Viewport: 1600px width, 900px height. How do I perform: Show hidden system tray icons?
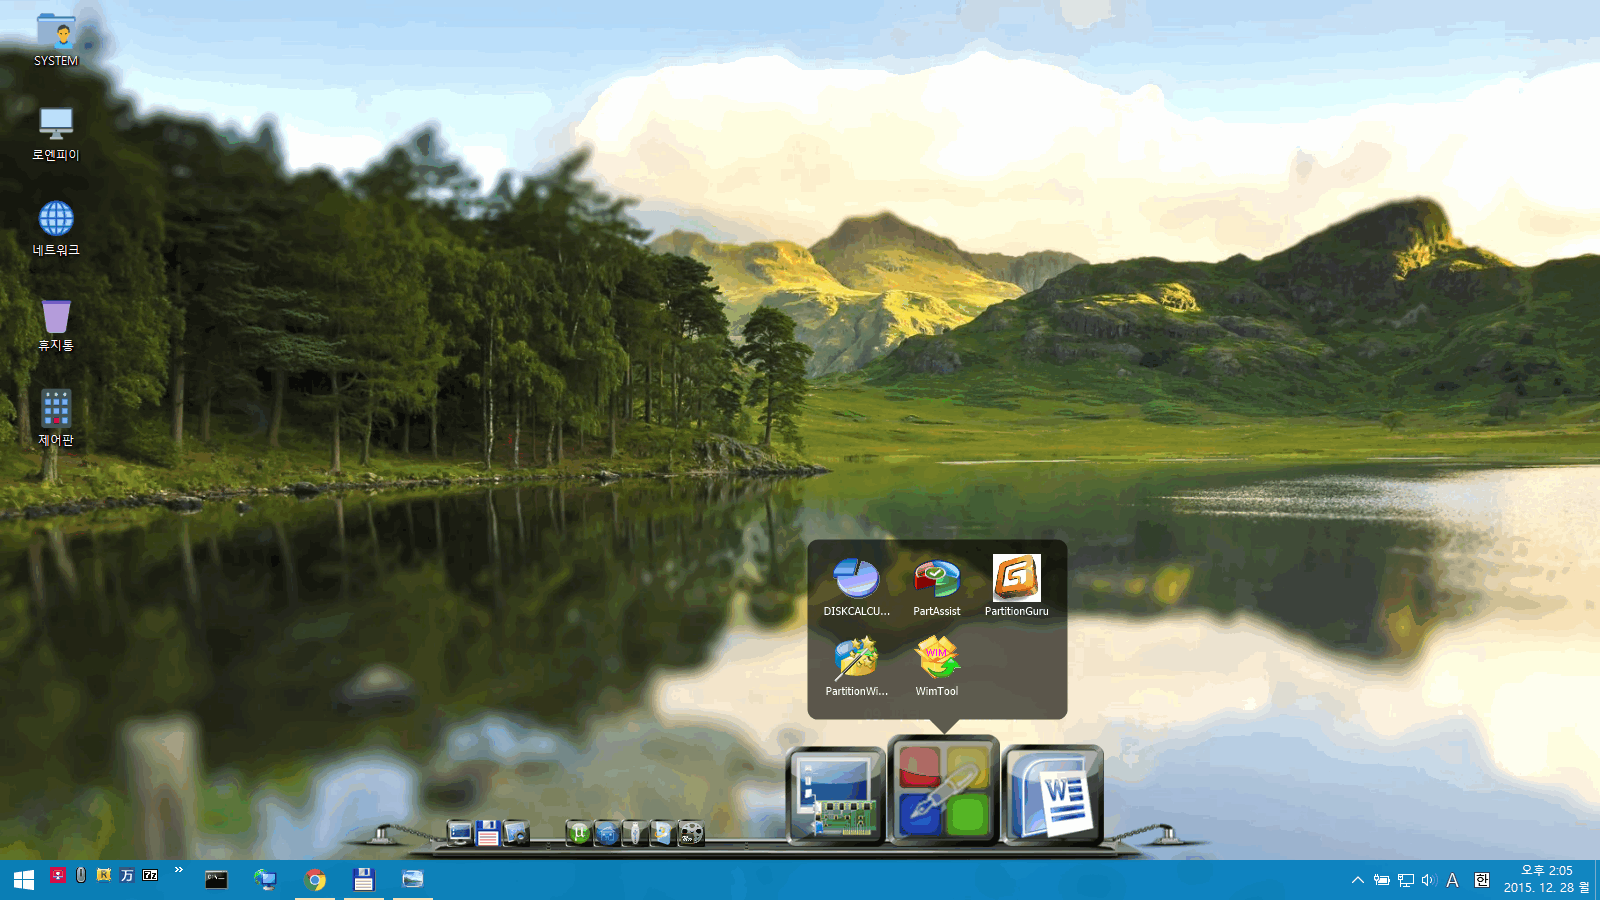click(1357, 881)
